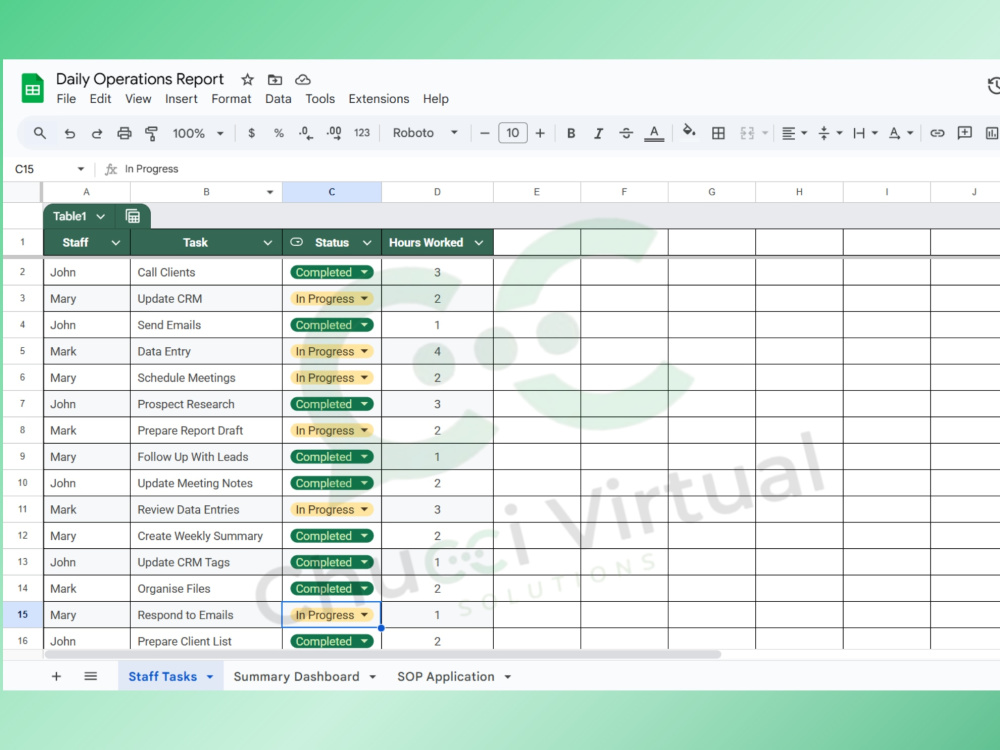This screenshot has width=1000, height=750.
Task: Click the move to folder icon
Action: pos(275,80)
